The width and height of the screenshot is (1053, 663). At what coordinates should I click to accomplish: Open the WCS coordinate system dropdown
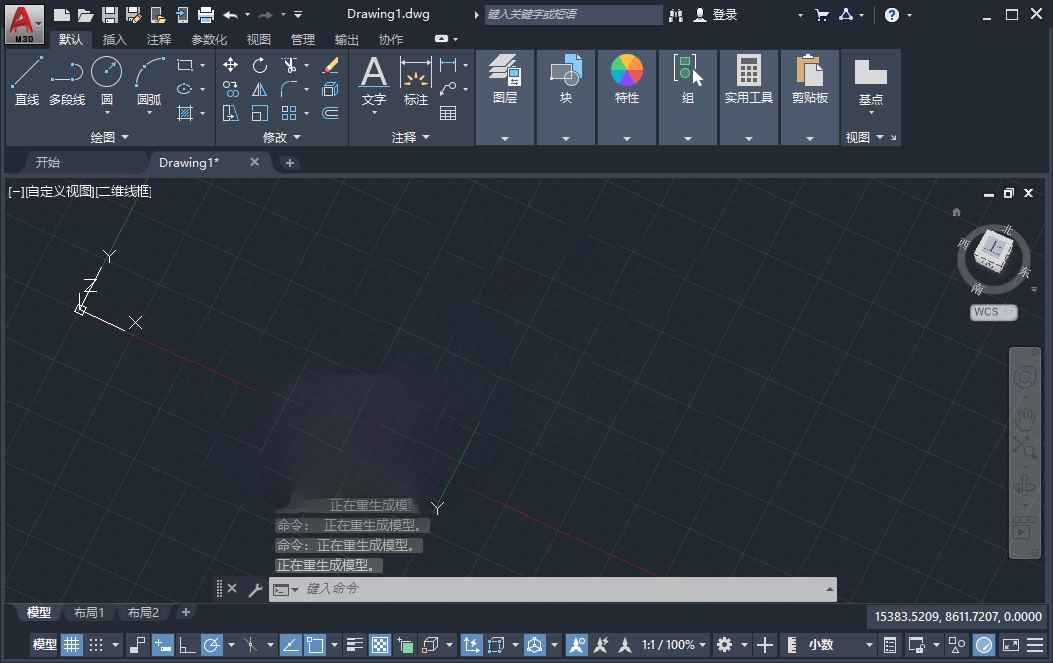pos(993,312)
